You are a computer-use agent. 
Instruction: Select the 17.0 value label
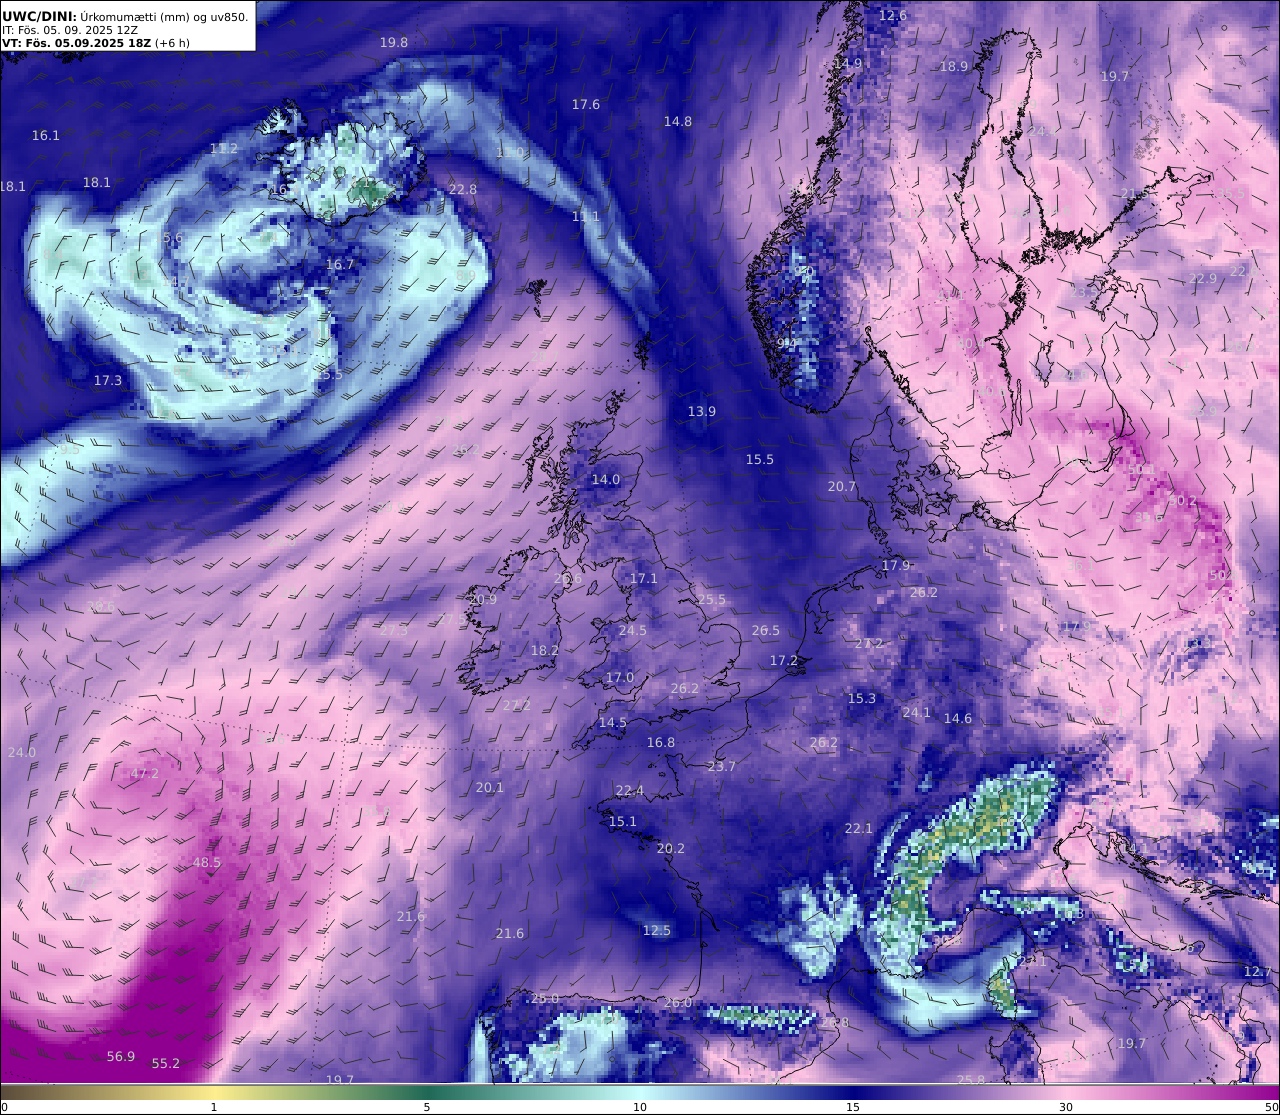(x=620, y=678)
